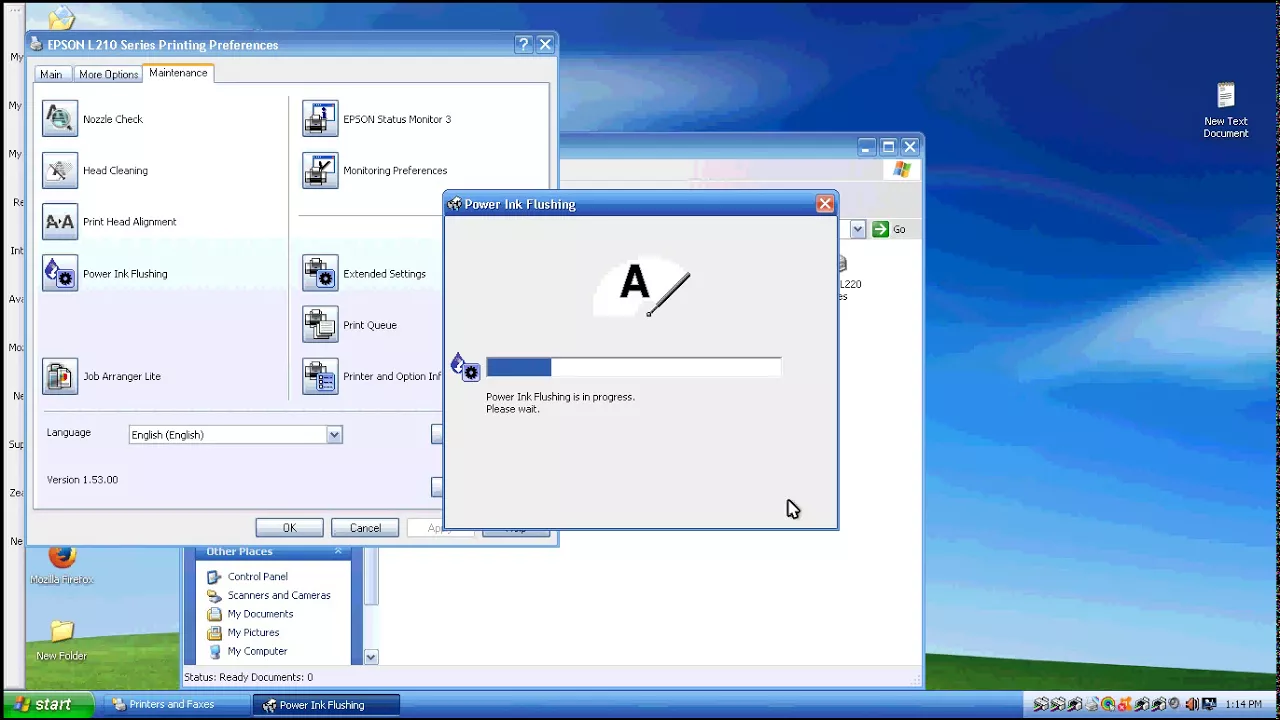The height and width of the screenshot is (720, 1280).
Task: Click Job Arranger Lite text
Action: (122, 376)
